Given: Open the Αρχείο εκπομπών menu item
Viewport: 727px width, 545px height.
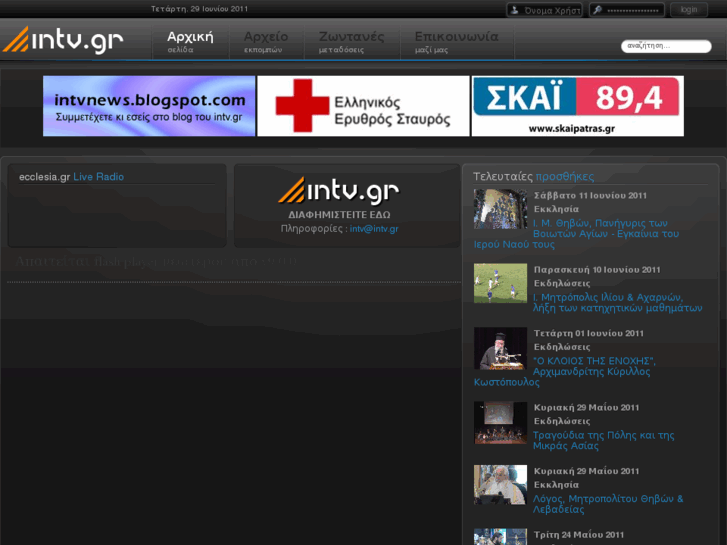Looking at the screenshot, I should click(266, 42).
